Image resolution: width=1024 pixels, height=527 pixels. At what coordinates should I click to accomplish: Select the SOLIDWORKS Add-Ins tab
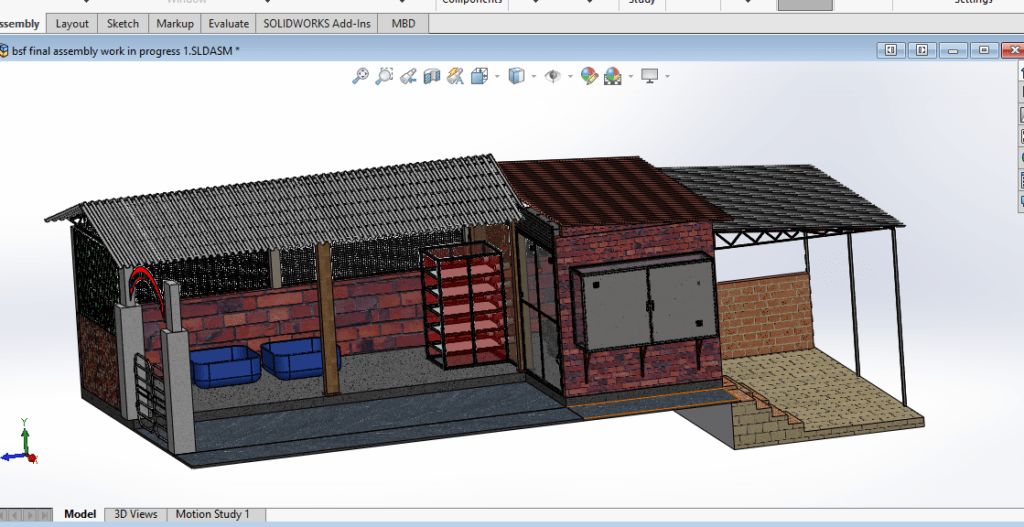[x=316, y=24]
